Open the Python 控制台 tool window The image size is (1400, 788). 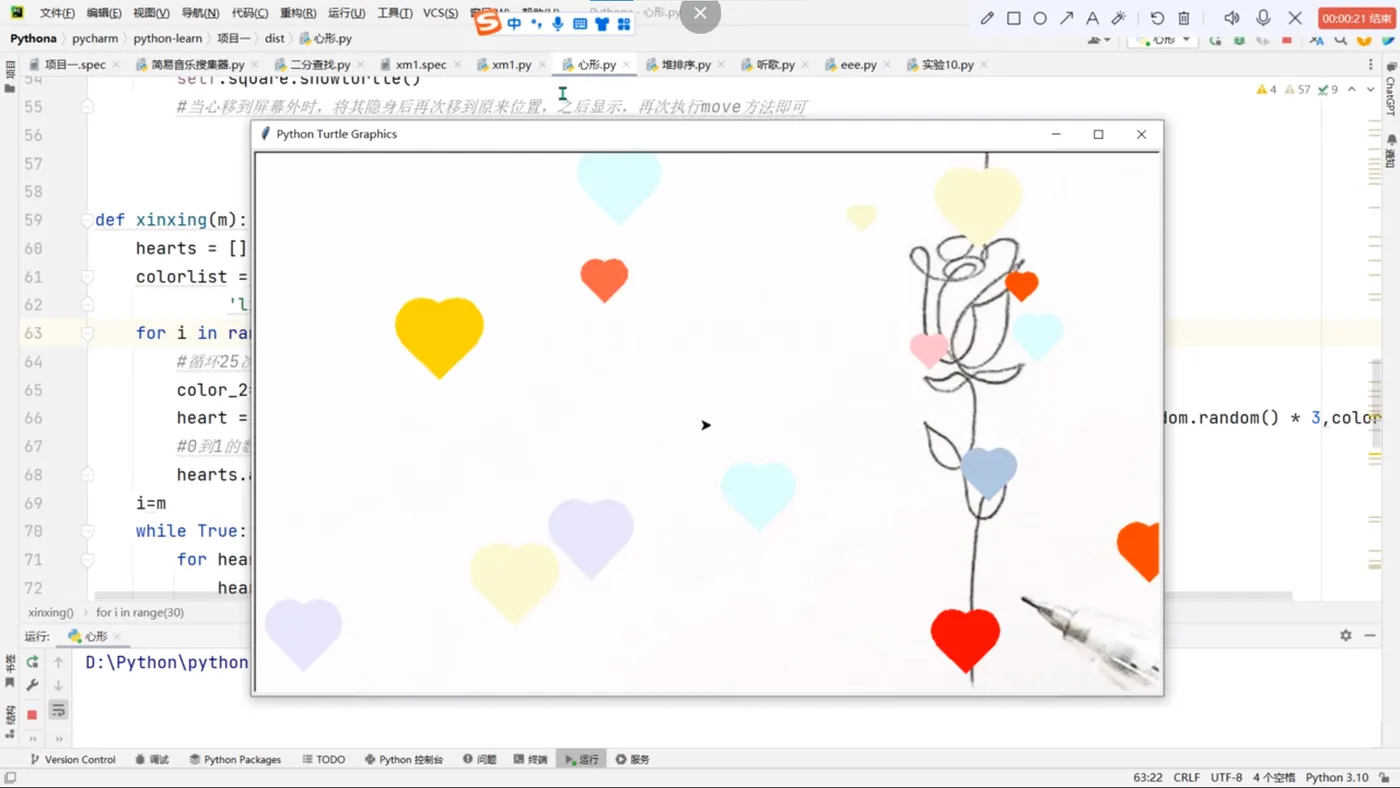(404, 760)
